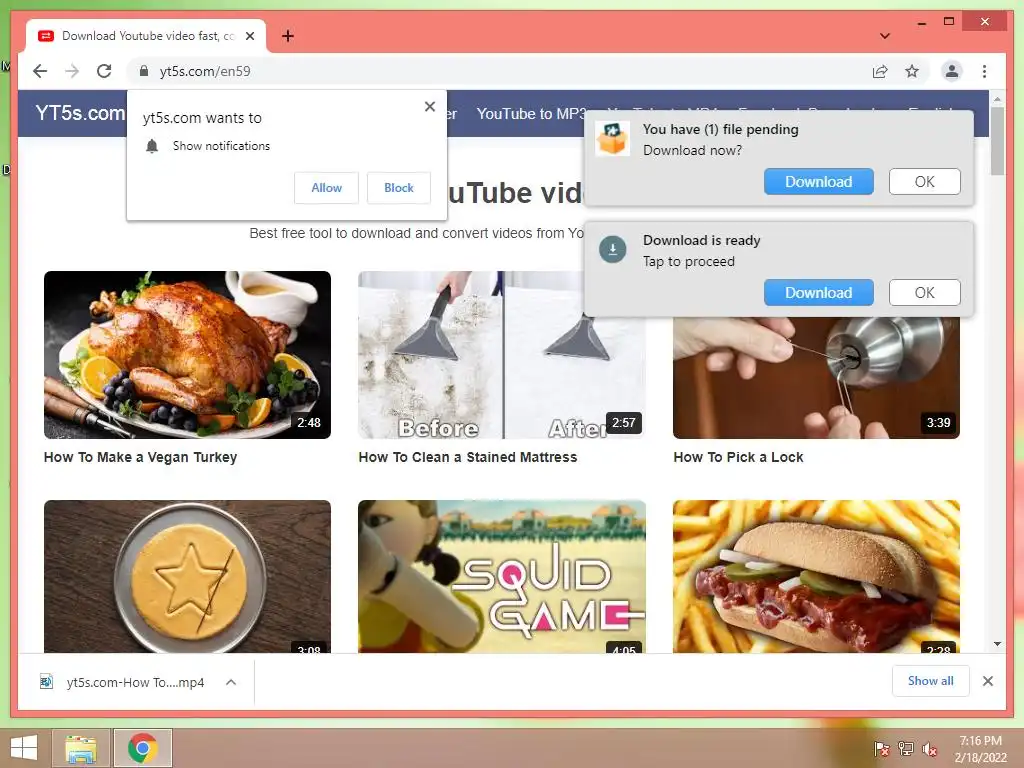Close the Download Youtube video tab
This screenshot has width=1024, height=768.
coord(249,36)
